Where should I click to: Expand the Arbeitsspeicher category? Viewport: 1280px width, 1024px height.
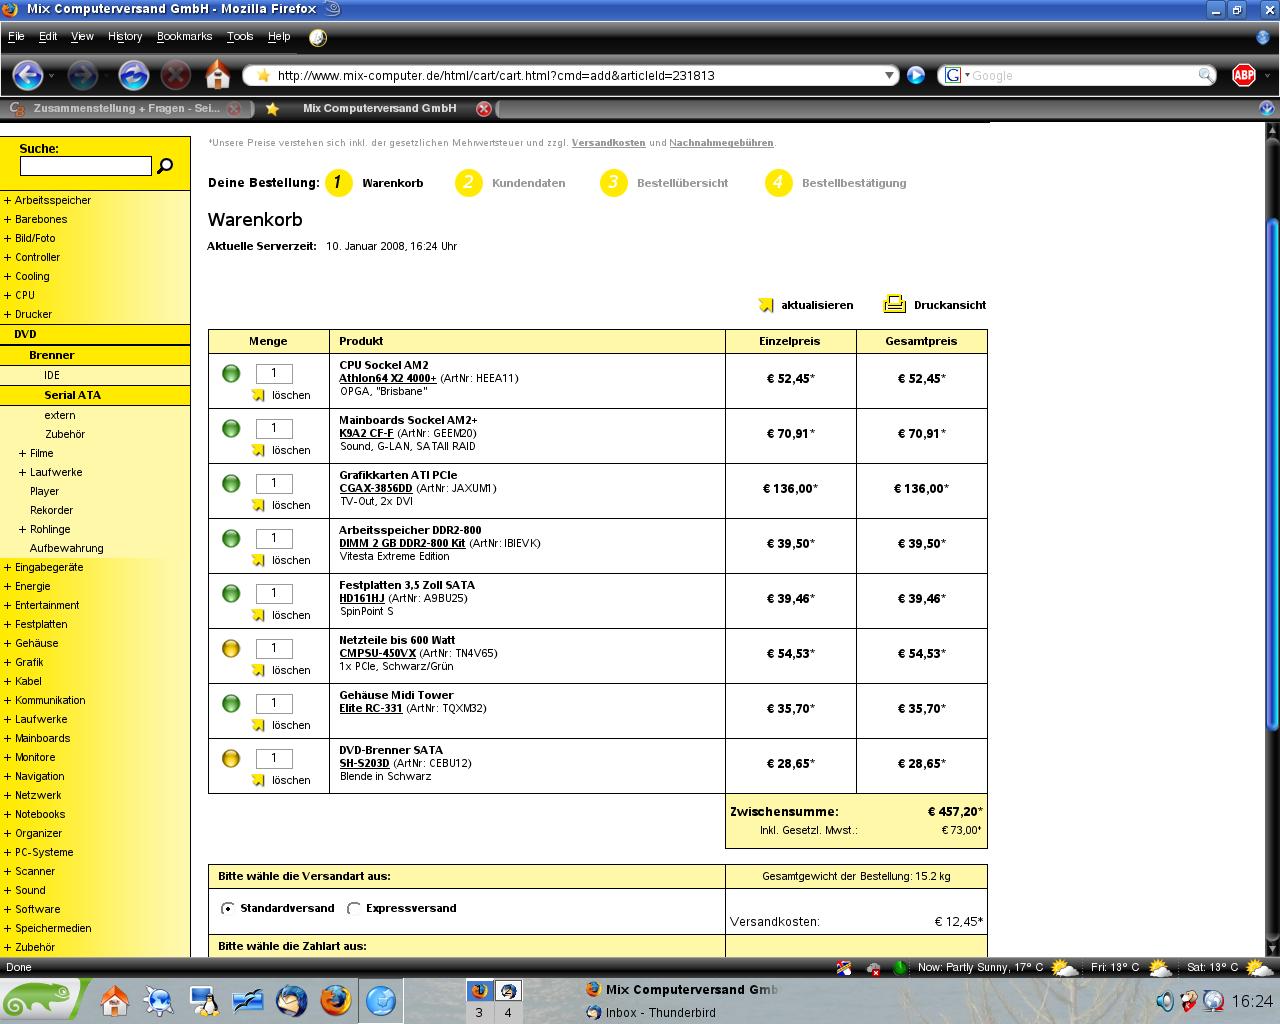click(7, 200)
